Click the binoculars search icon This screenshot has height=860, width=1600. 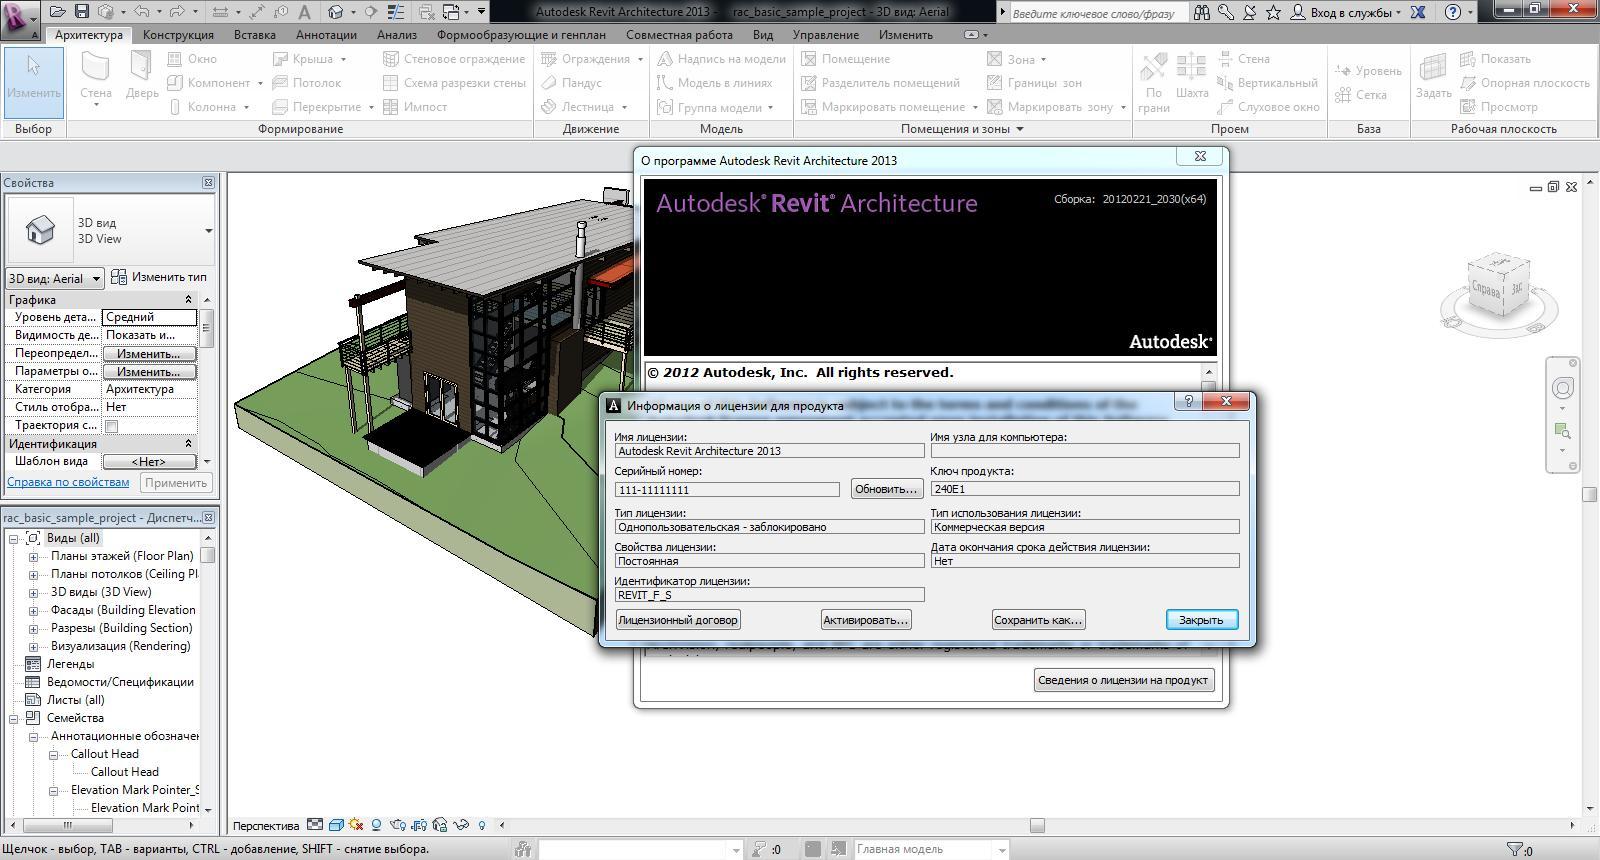(x=1201, y=13)
